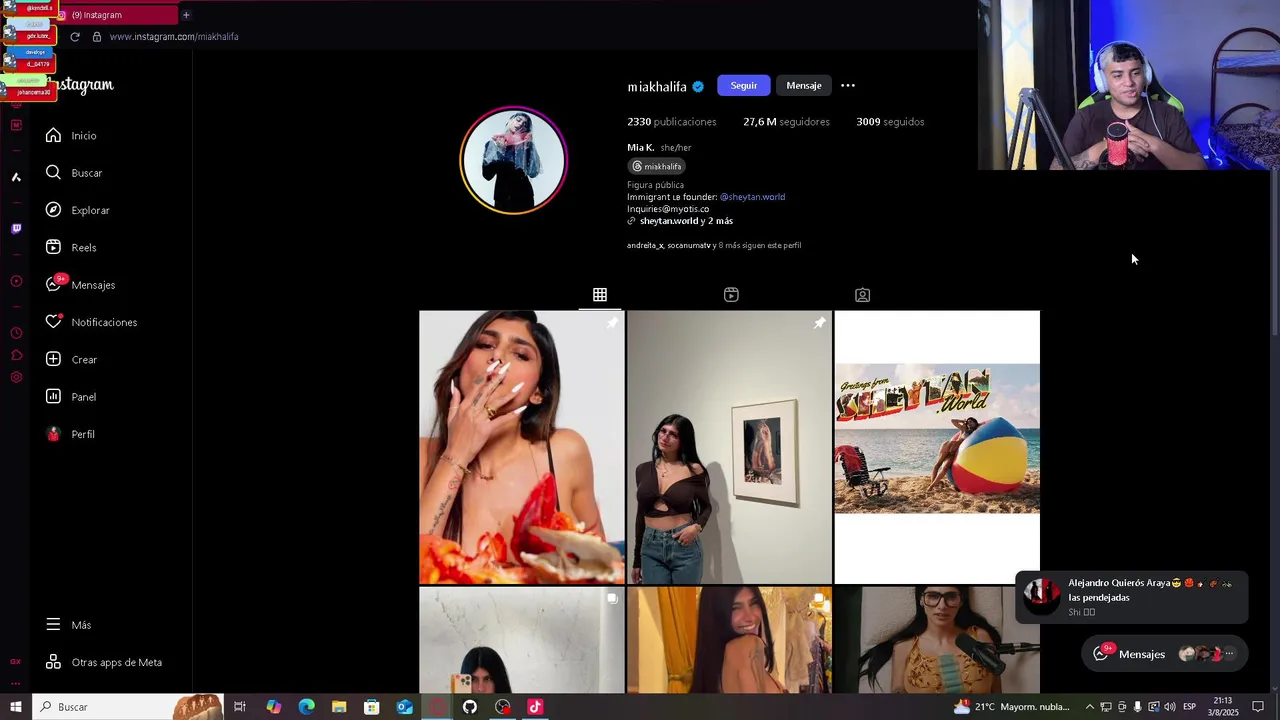
Task: Click the Aria icon in browser sidebar
Action: pos(16,177)
